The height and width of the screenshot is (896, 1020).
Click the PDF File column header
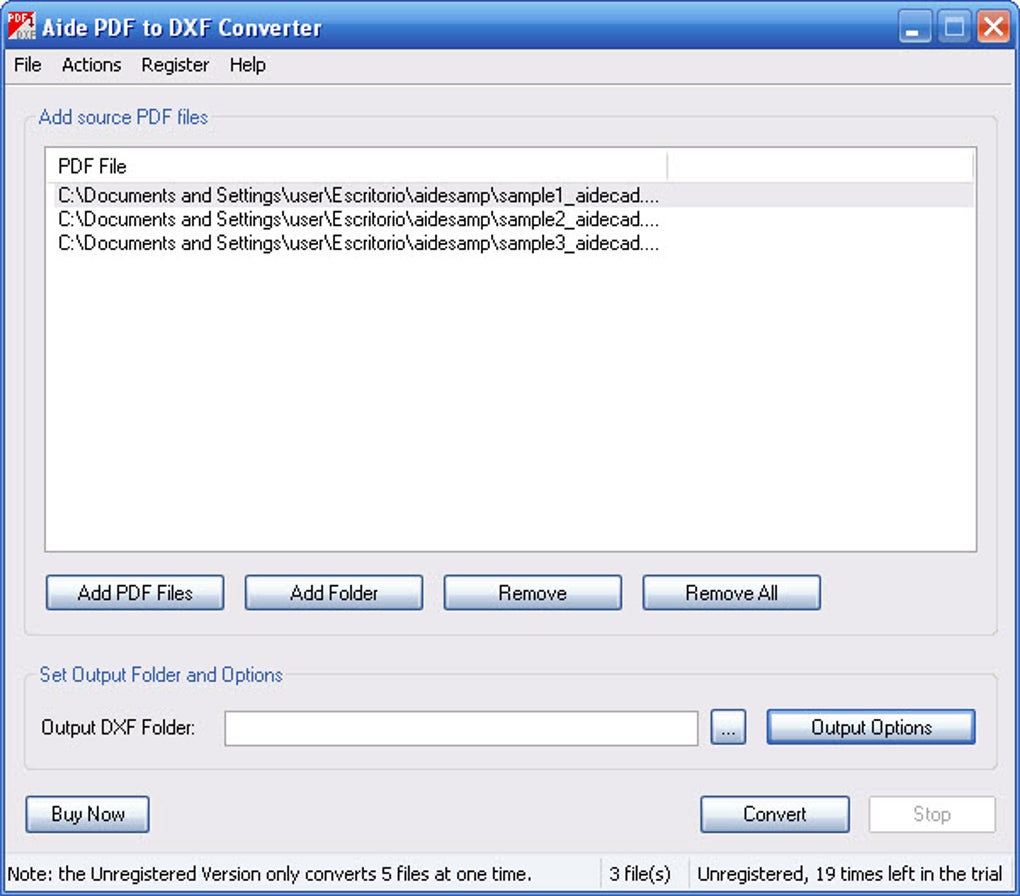[356, 167]
